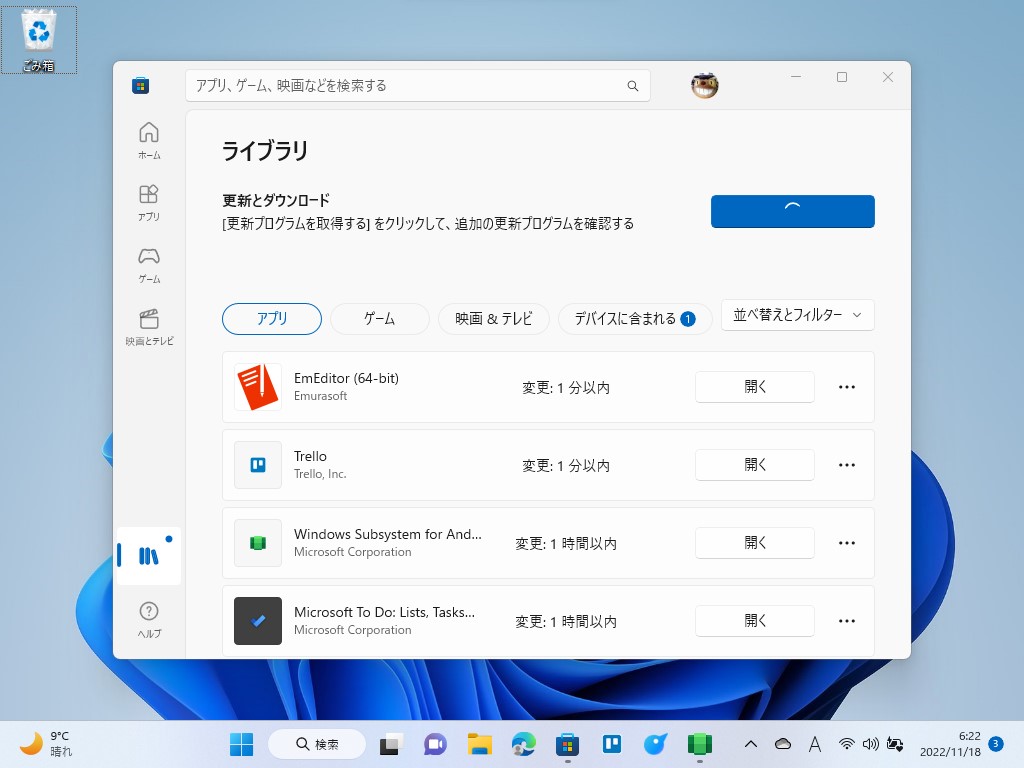Click the search field for apps and games

(418, 86)
